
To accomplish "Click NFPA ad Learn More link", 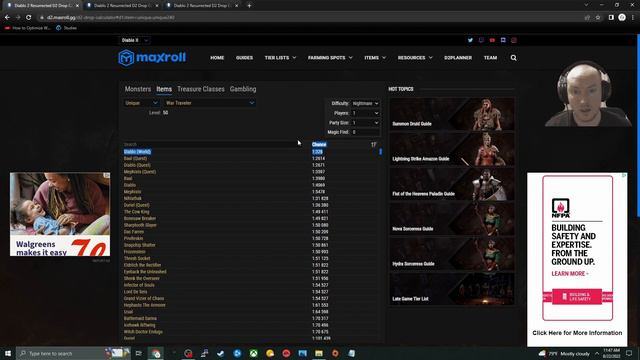I will [570, 273].
